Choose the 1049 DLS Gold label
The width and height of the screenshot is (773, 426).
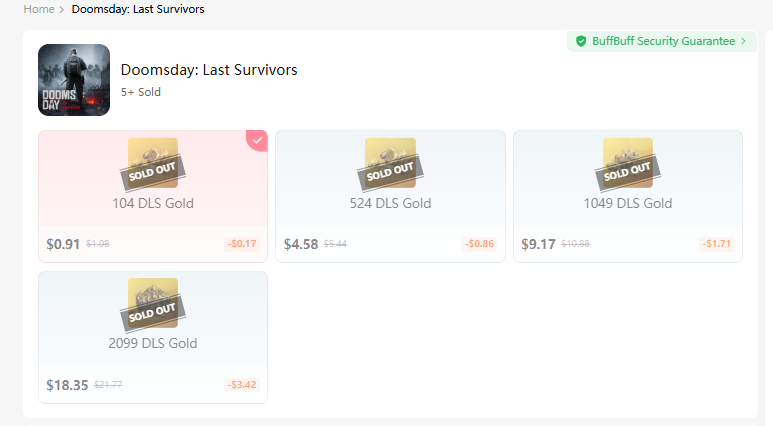point(628,204)
